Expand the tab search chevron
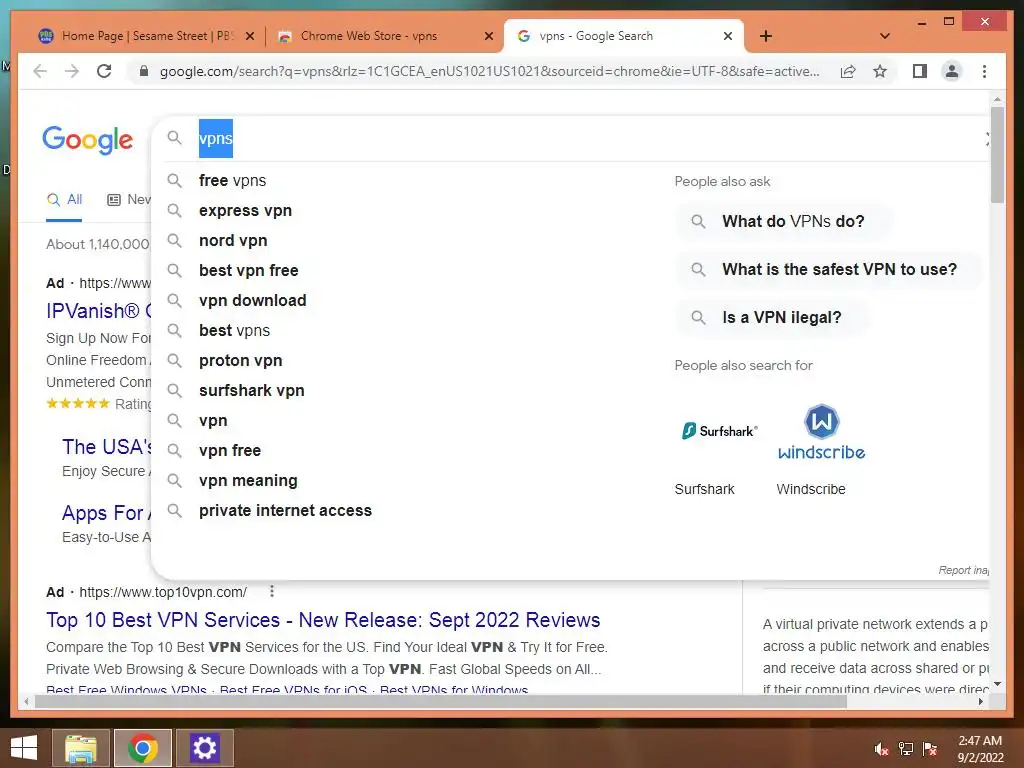 point(885,36)
